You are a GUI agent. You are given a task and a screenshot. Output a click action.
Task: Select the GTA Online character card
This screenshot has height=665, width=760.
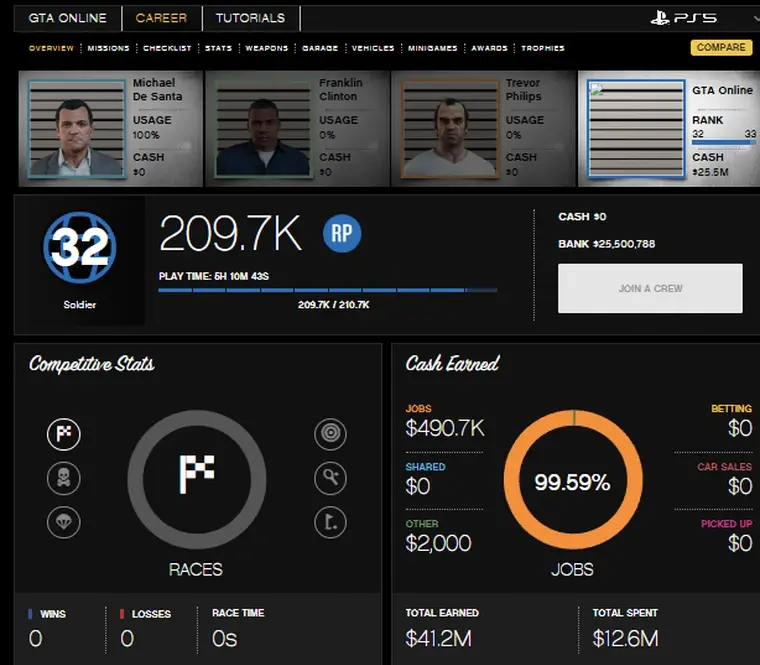click(x=669, y=128)
